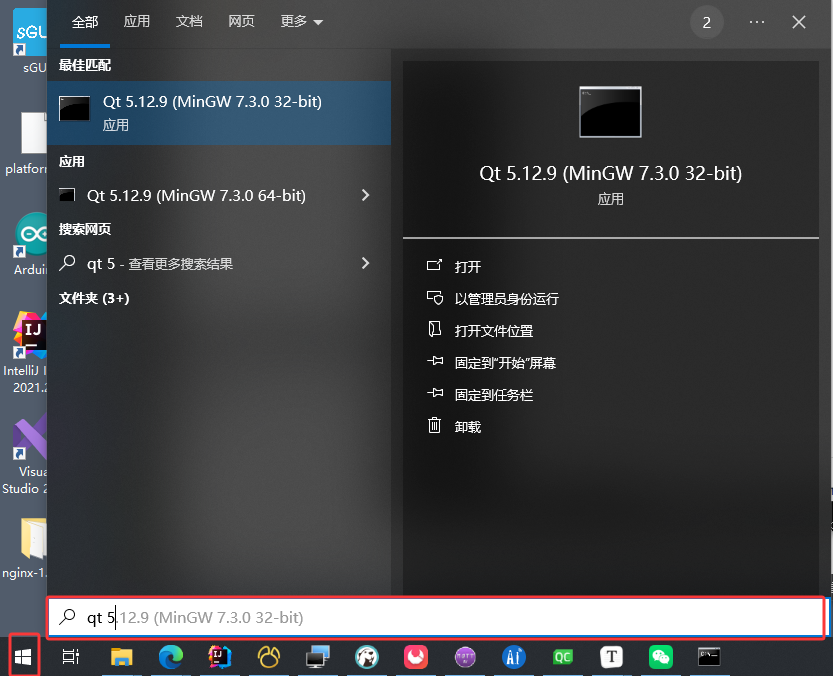Open the platform file on the desktop
Image resolution: width=833 pixels, height=676 pixels.
coord(26,143)
